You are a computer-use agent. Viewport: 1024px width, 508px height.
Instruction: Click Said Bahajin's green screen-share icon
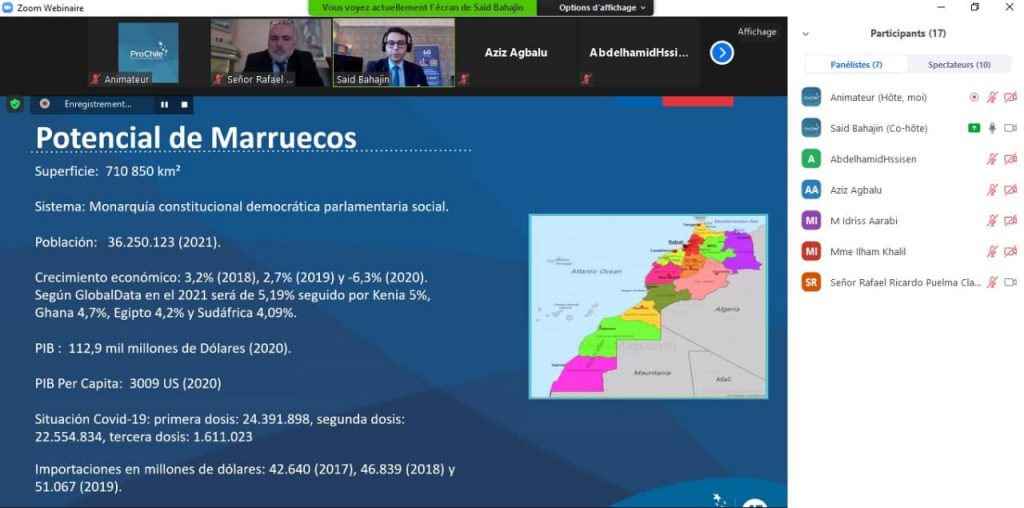[x=973, y=128]
